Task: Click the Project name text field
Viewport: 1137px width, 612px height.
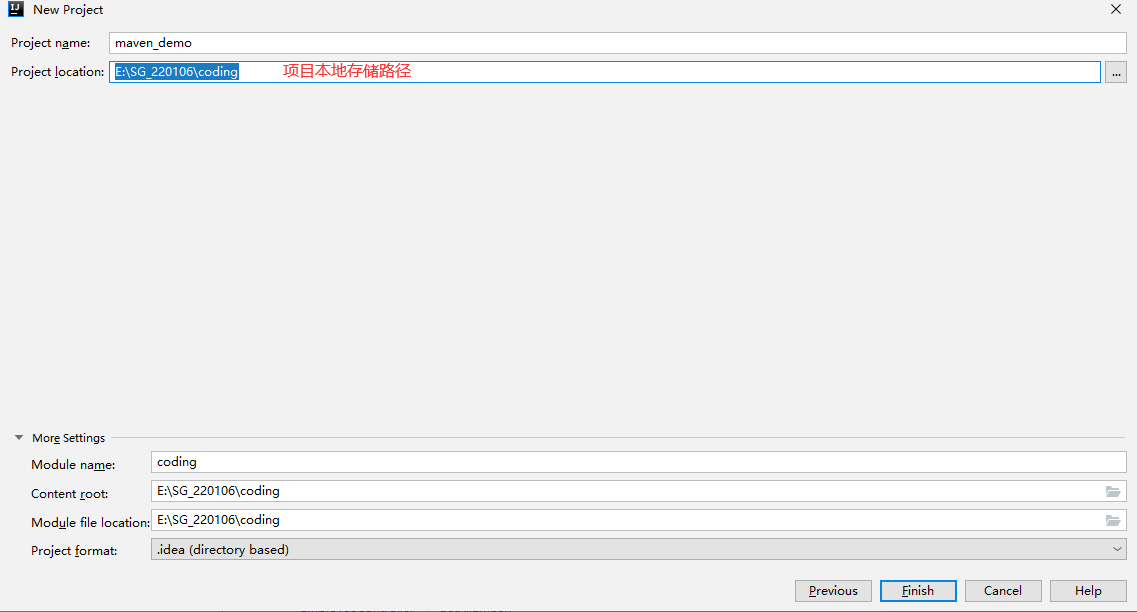Action: 617,43
